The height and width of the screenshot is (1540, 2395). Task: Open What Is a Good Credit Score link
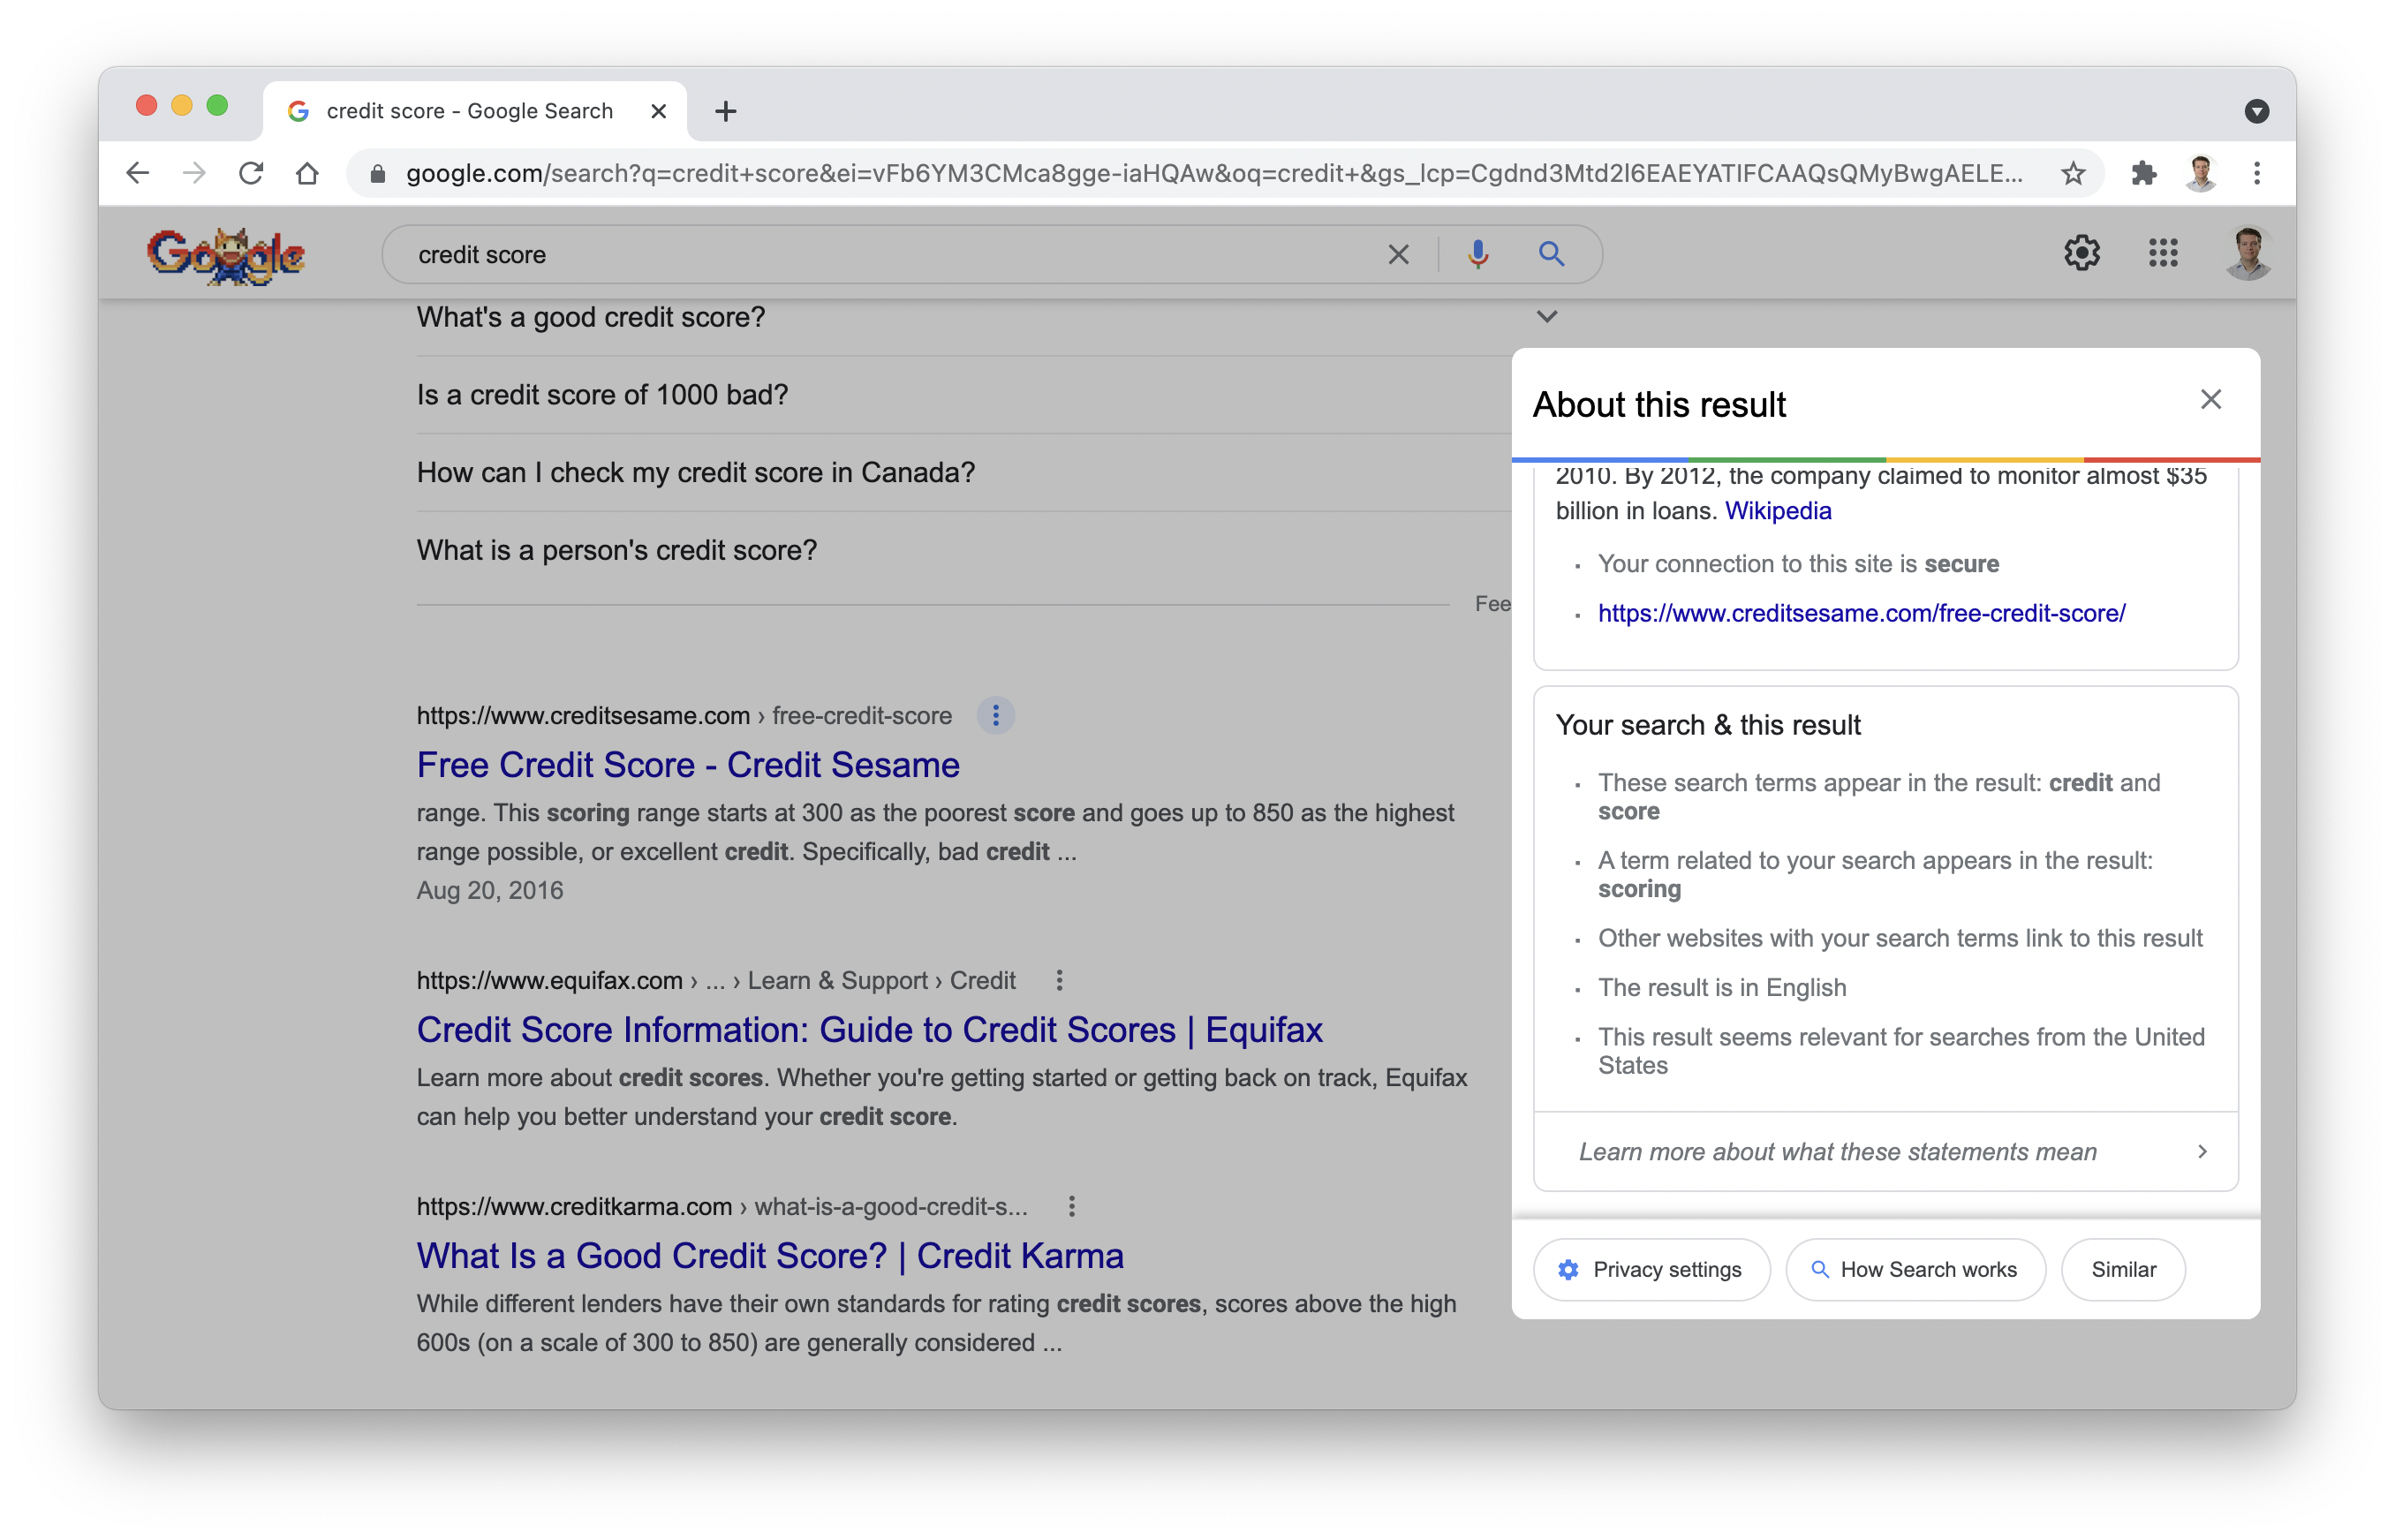pos(770,1256)
